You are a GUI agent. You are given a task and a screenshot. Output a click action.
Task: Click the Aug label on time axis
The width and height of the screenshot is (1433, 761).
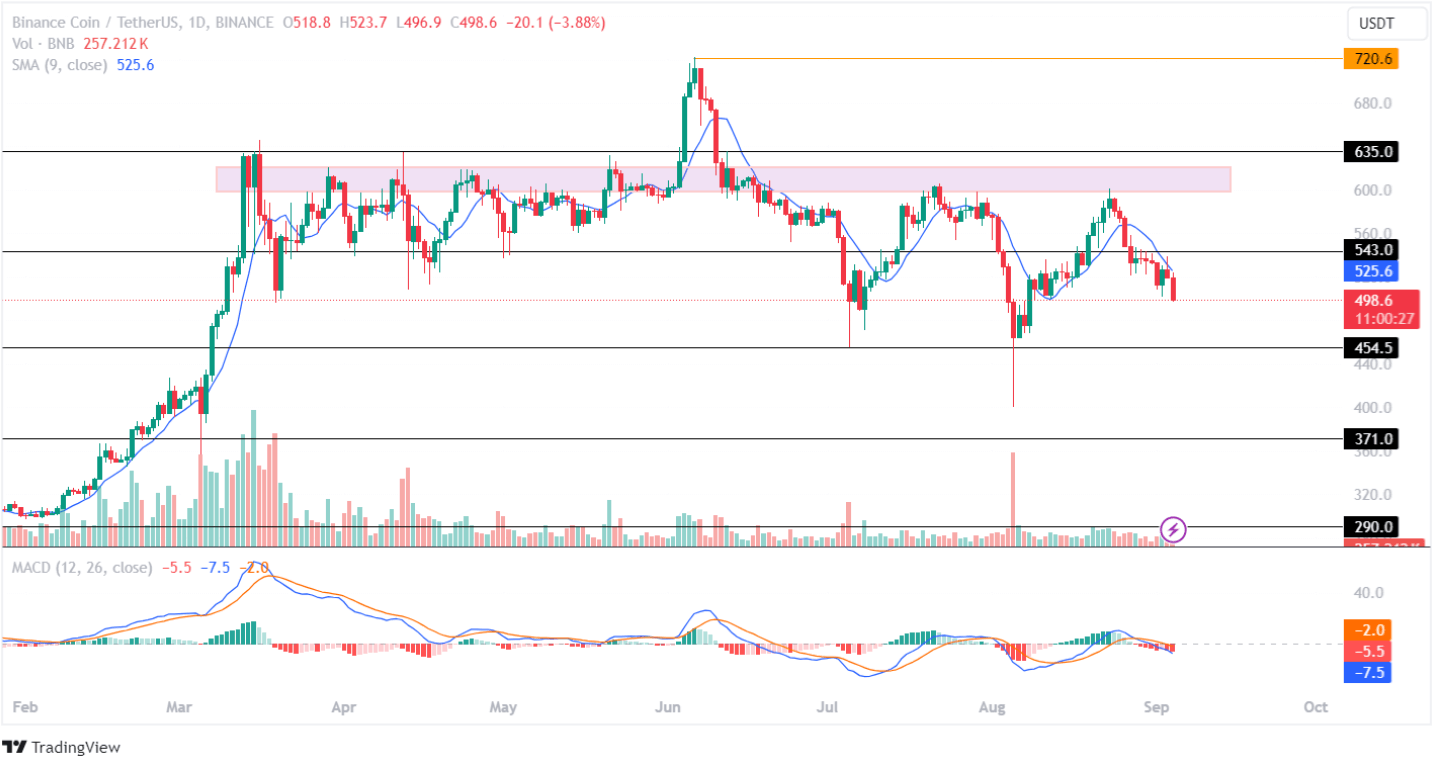point(992,707)
